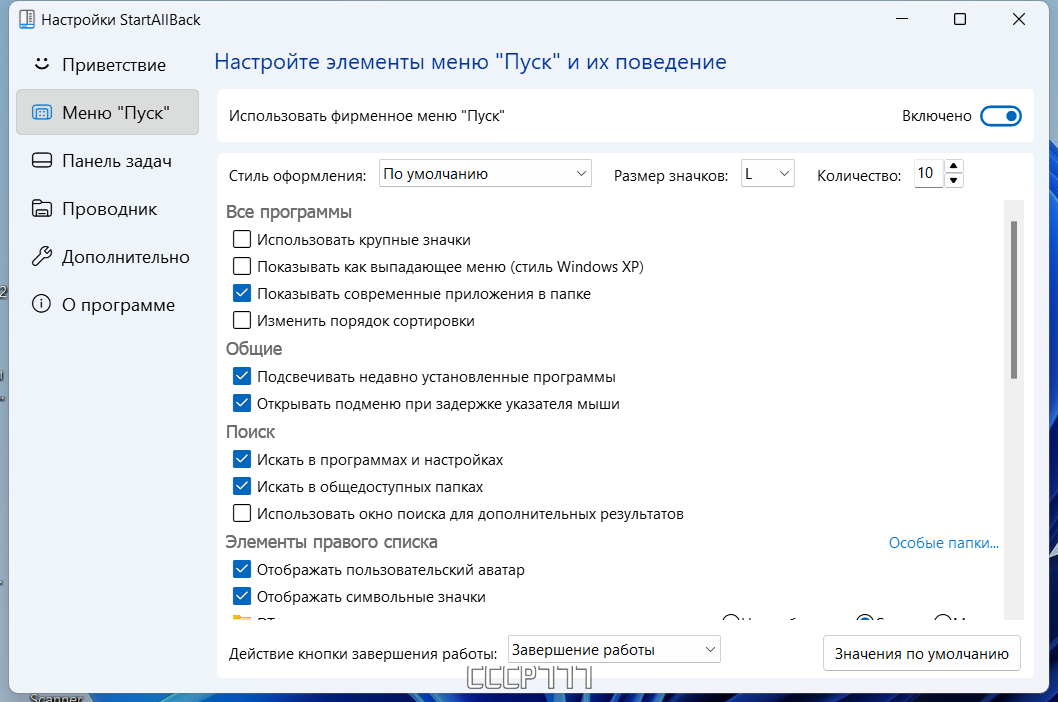This screenshot has width=1058, height=702.
Task: Open the Дополнительно section
Action: pos(108,256)
